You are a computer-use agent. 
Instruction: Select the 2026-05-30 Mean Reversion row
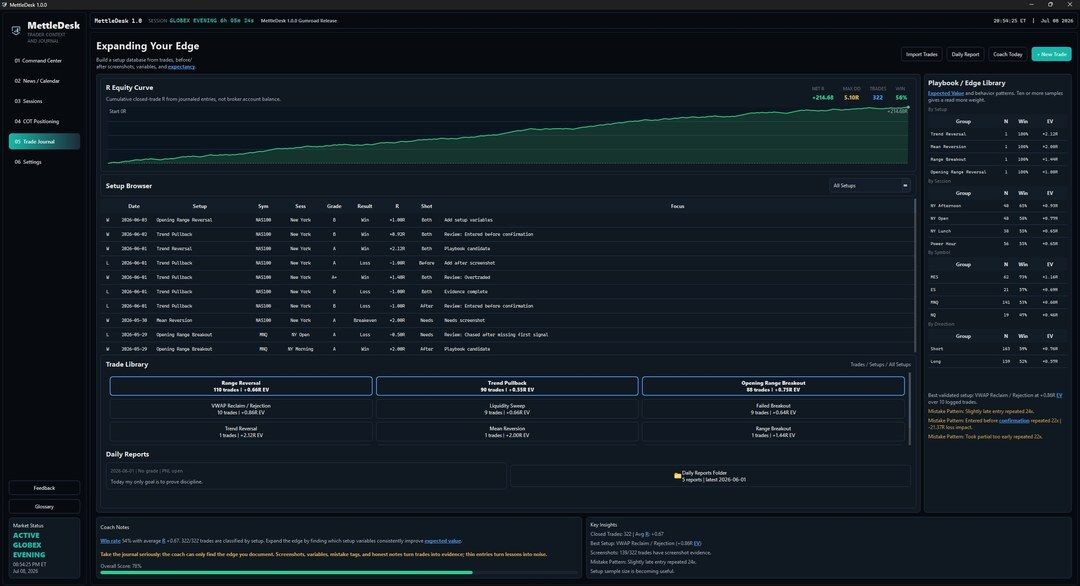tap(508, 320)
